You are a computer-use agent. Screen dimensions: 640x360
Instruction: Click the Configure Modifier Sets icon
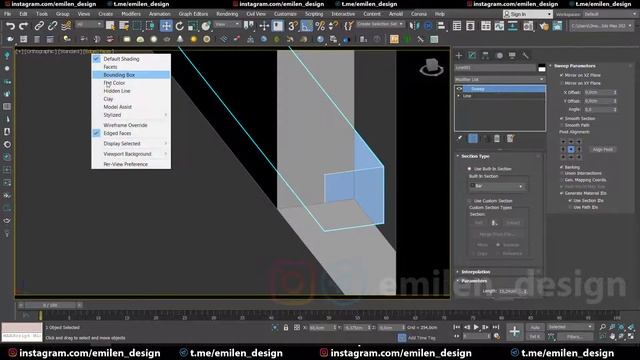coord(510,138)
